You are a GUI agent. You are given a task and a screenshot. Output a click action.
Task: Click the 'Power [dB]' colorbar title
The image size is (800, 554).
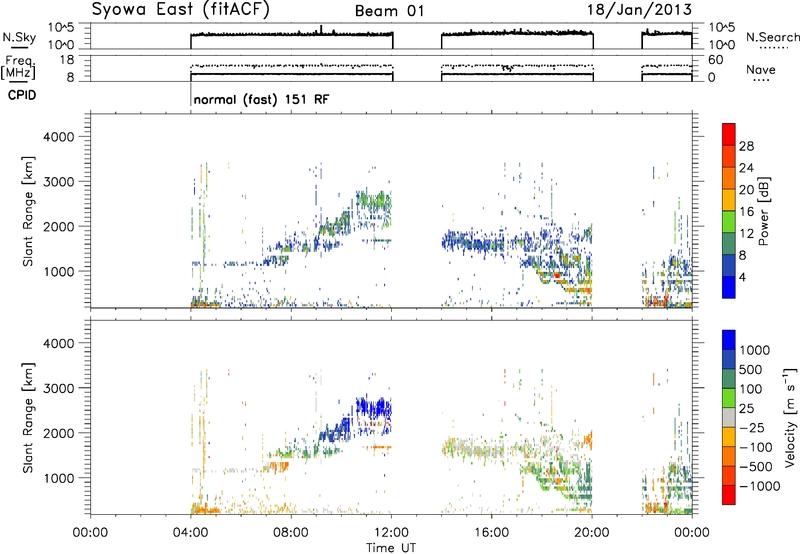763,211
